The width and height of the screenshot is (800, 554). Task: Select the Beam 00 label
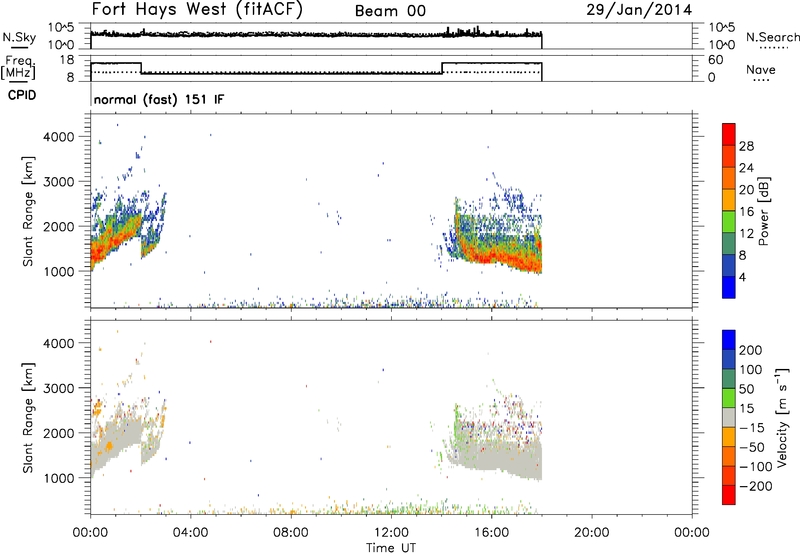point(390,11)
